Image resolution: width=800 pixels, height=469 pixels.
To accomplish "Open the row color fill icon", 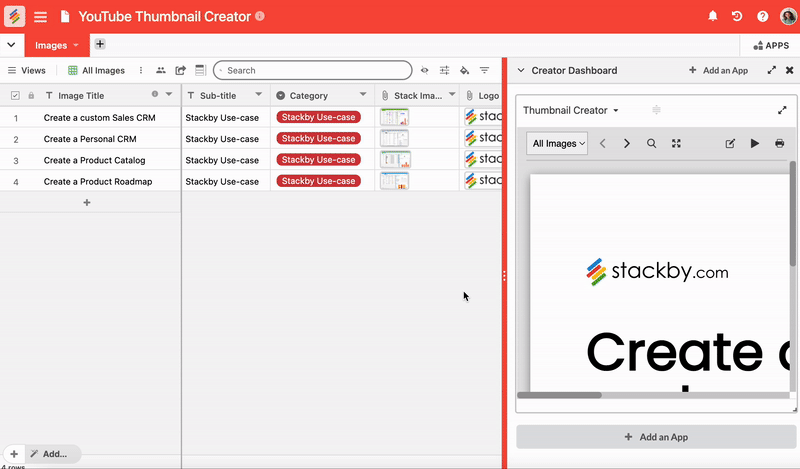I will pyautogui.click(x=464, y=70).
